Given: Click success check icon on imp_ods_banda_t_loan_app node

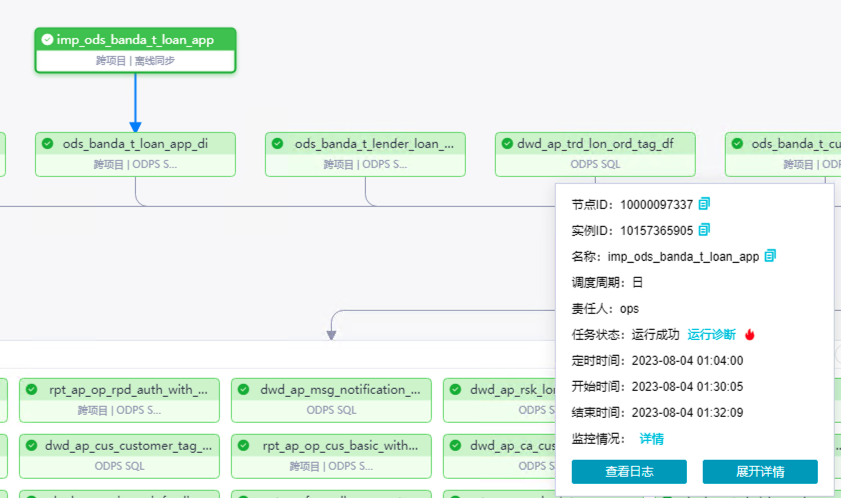Looking at the screenshot, I should tap(47, 39).
